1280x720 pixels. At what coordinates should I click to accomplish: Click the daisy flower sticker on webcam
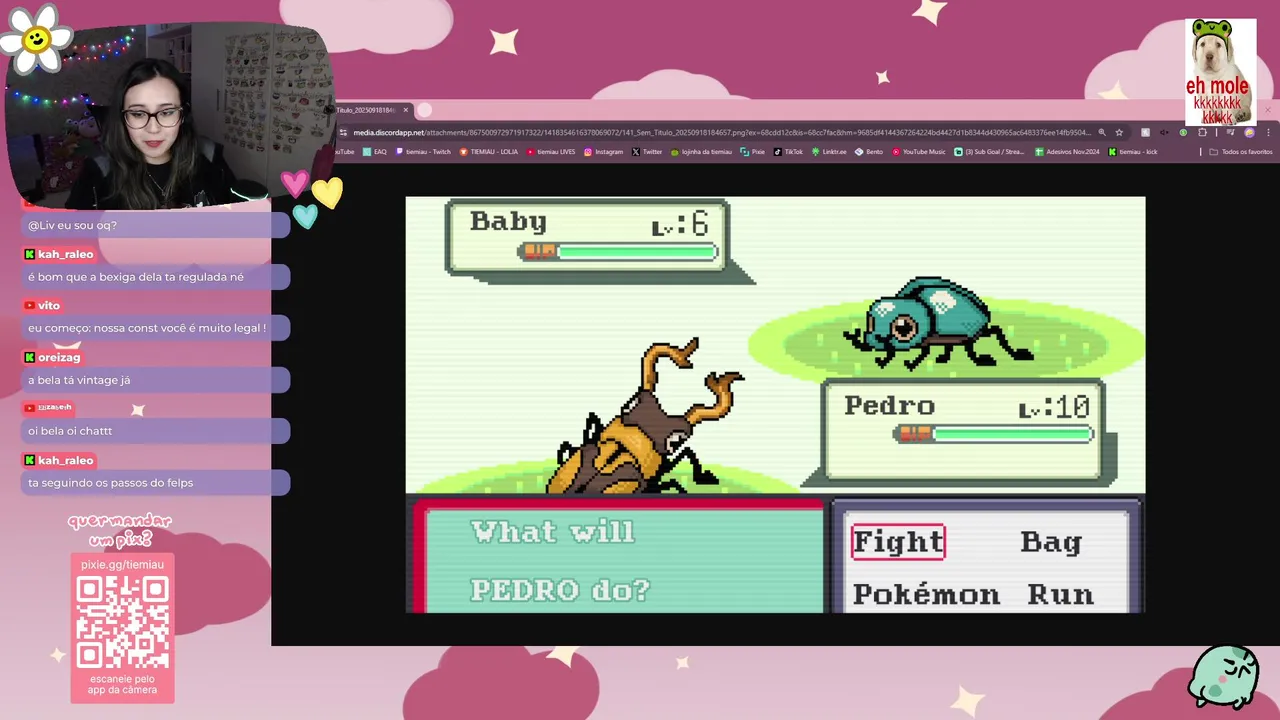coord(37,38)
